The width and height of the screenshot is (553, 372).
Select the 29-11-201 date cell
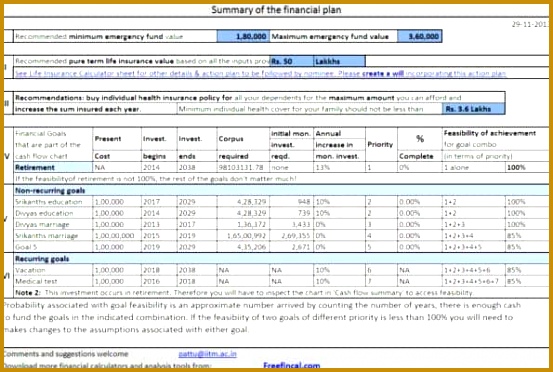click(x=530, y=24)
